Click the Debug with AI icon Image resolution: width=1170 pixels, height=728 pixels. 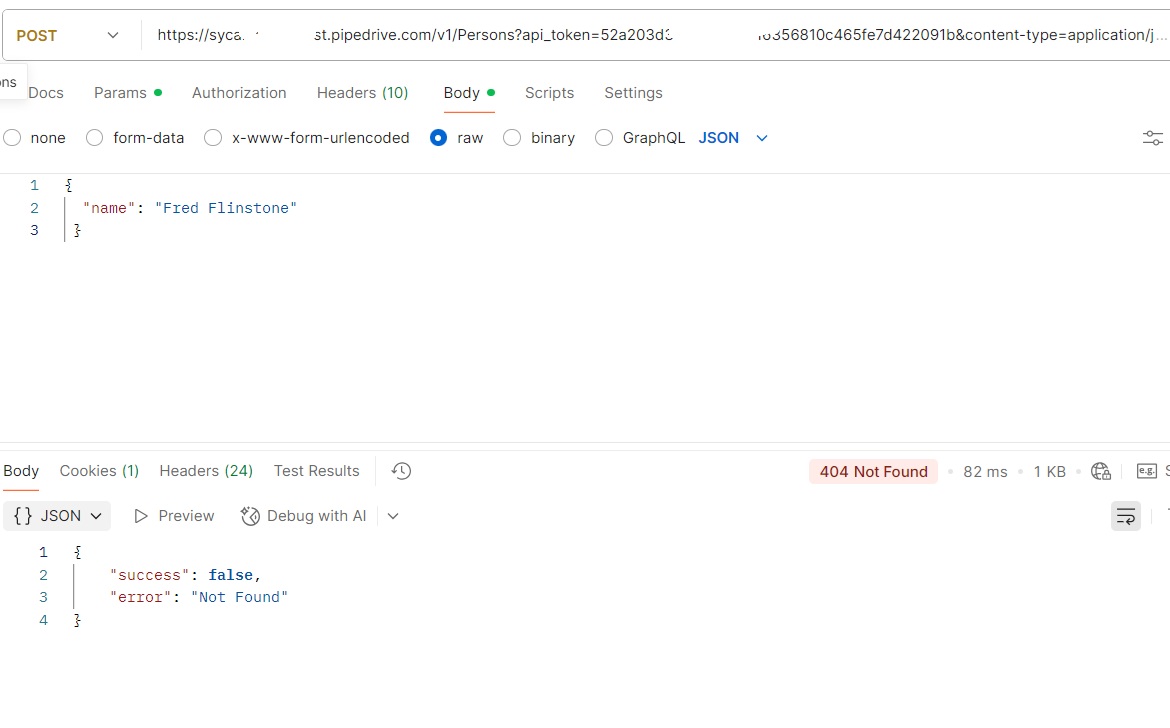pyautogui.click(x=250, y=516)
